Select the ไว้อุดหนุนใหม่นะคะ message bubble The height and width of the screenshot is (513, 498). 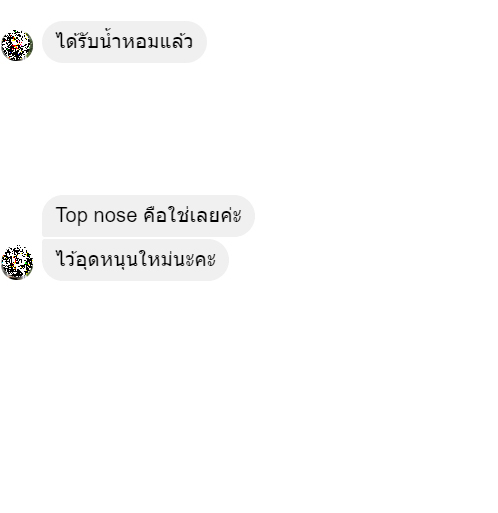click(135, 260)
